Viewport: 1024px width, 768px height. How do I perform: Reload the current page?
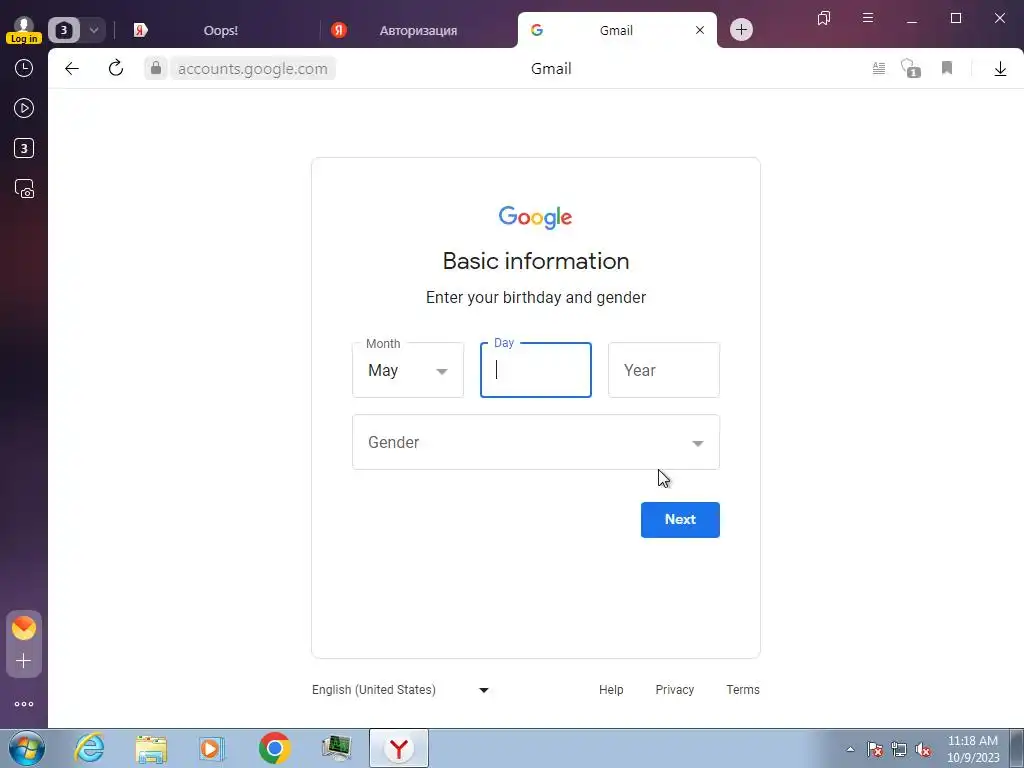click(x=116, y=68)
